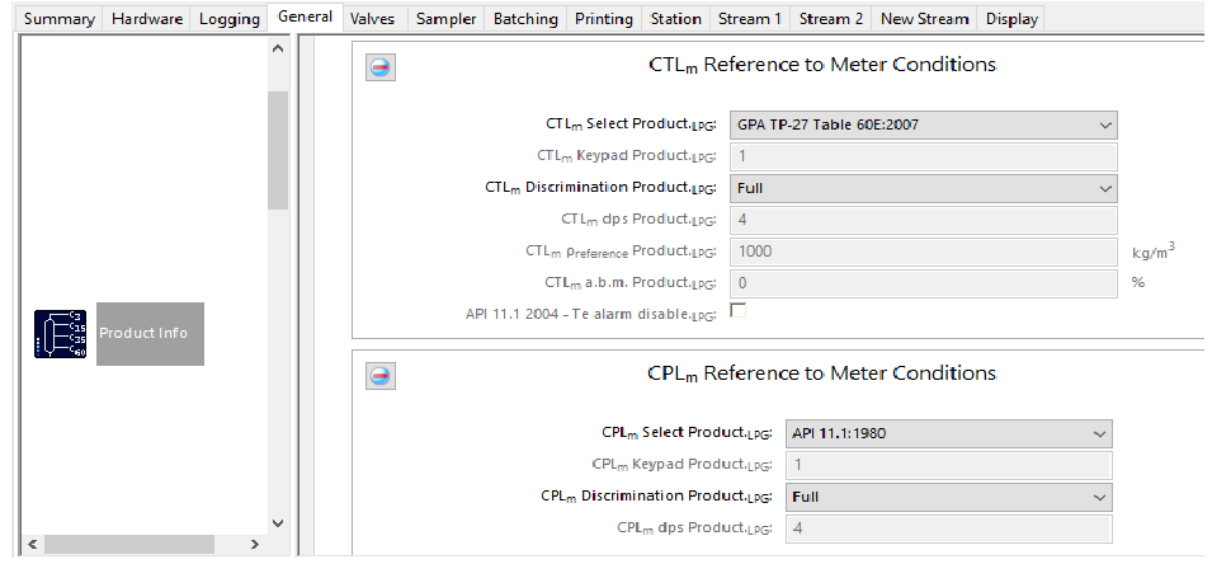Select the Product Info label

pyautogui.click(x=150, y=333)
